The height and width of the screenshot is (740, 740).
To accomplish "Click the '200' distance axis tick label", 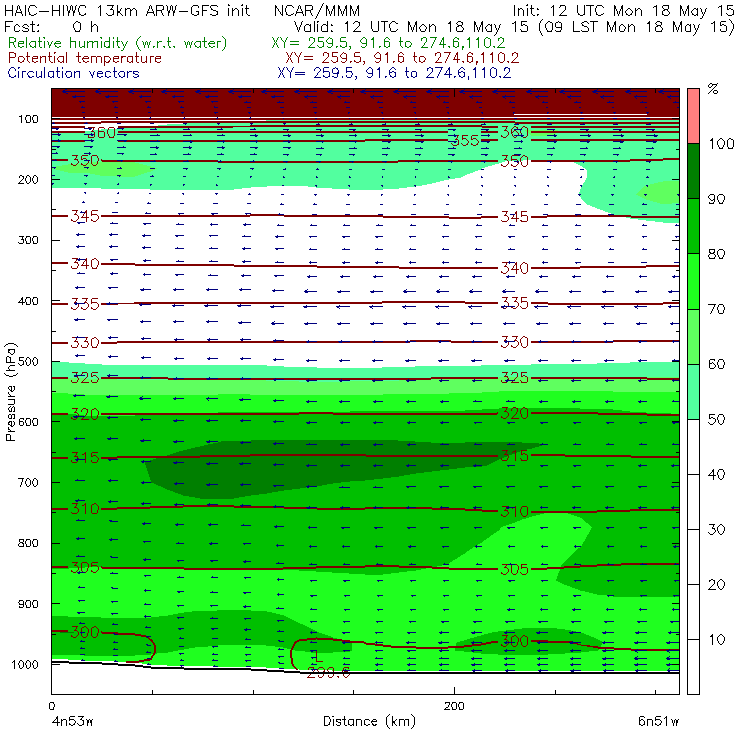I will click(454, 706).
